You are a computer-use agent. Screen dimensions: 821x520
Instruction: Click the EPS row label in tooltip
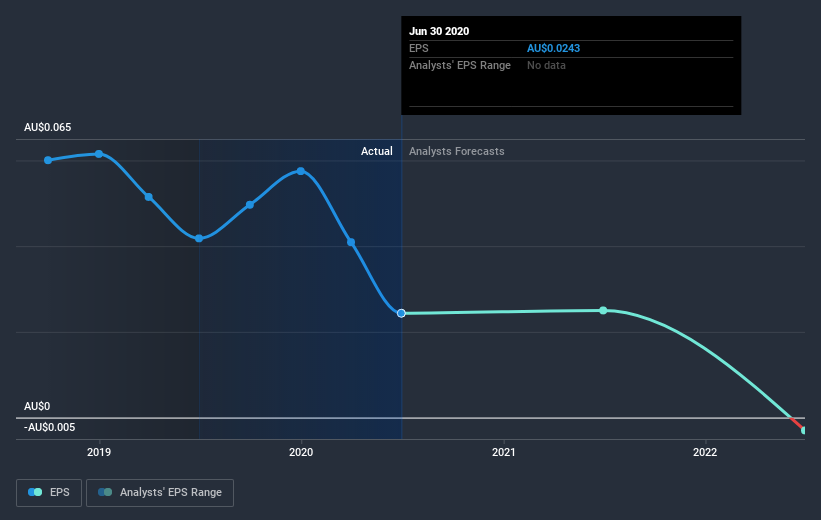419,48
